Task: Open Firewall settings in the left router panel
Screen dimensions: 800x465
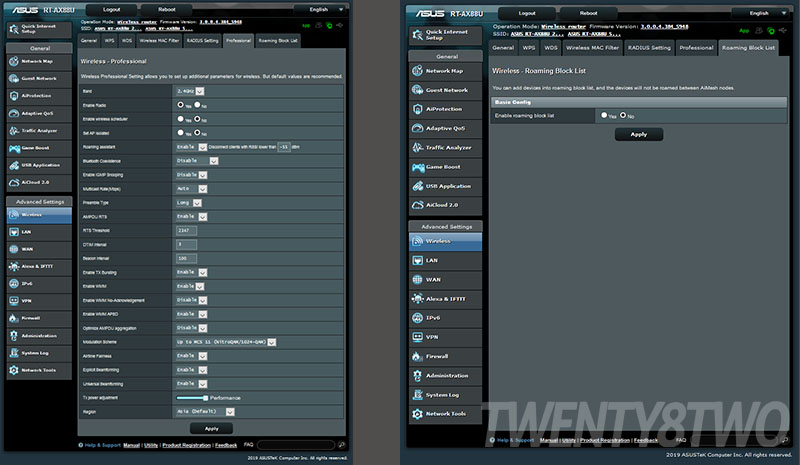Action: pos(39,318)
